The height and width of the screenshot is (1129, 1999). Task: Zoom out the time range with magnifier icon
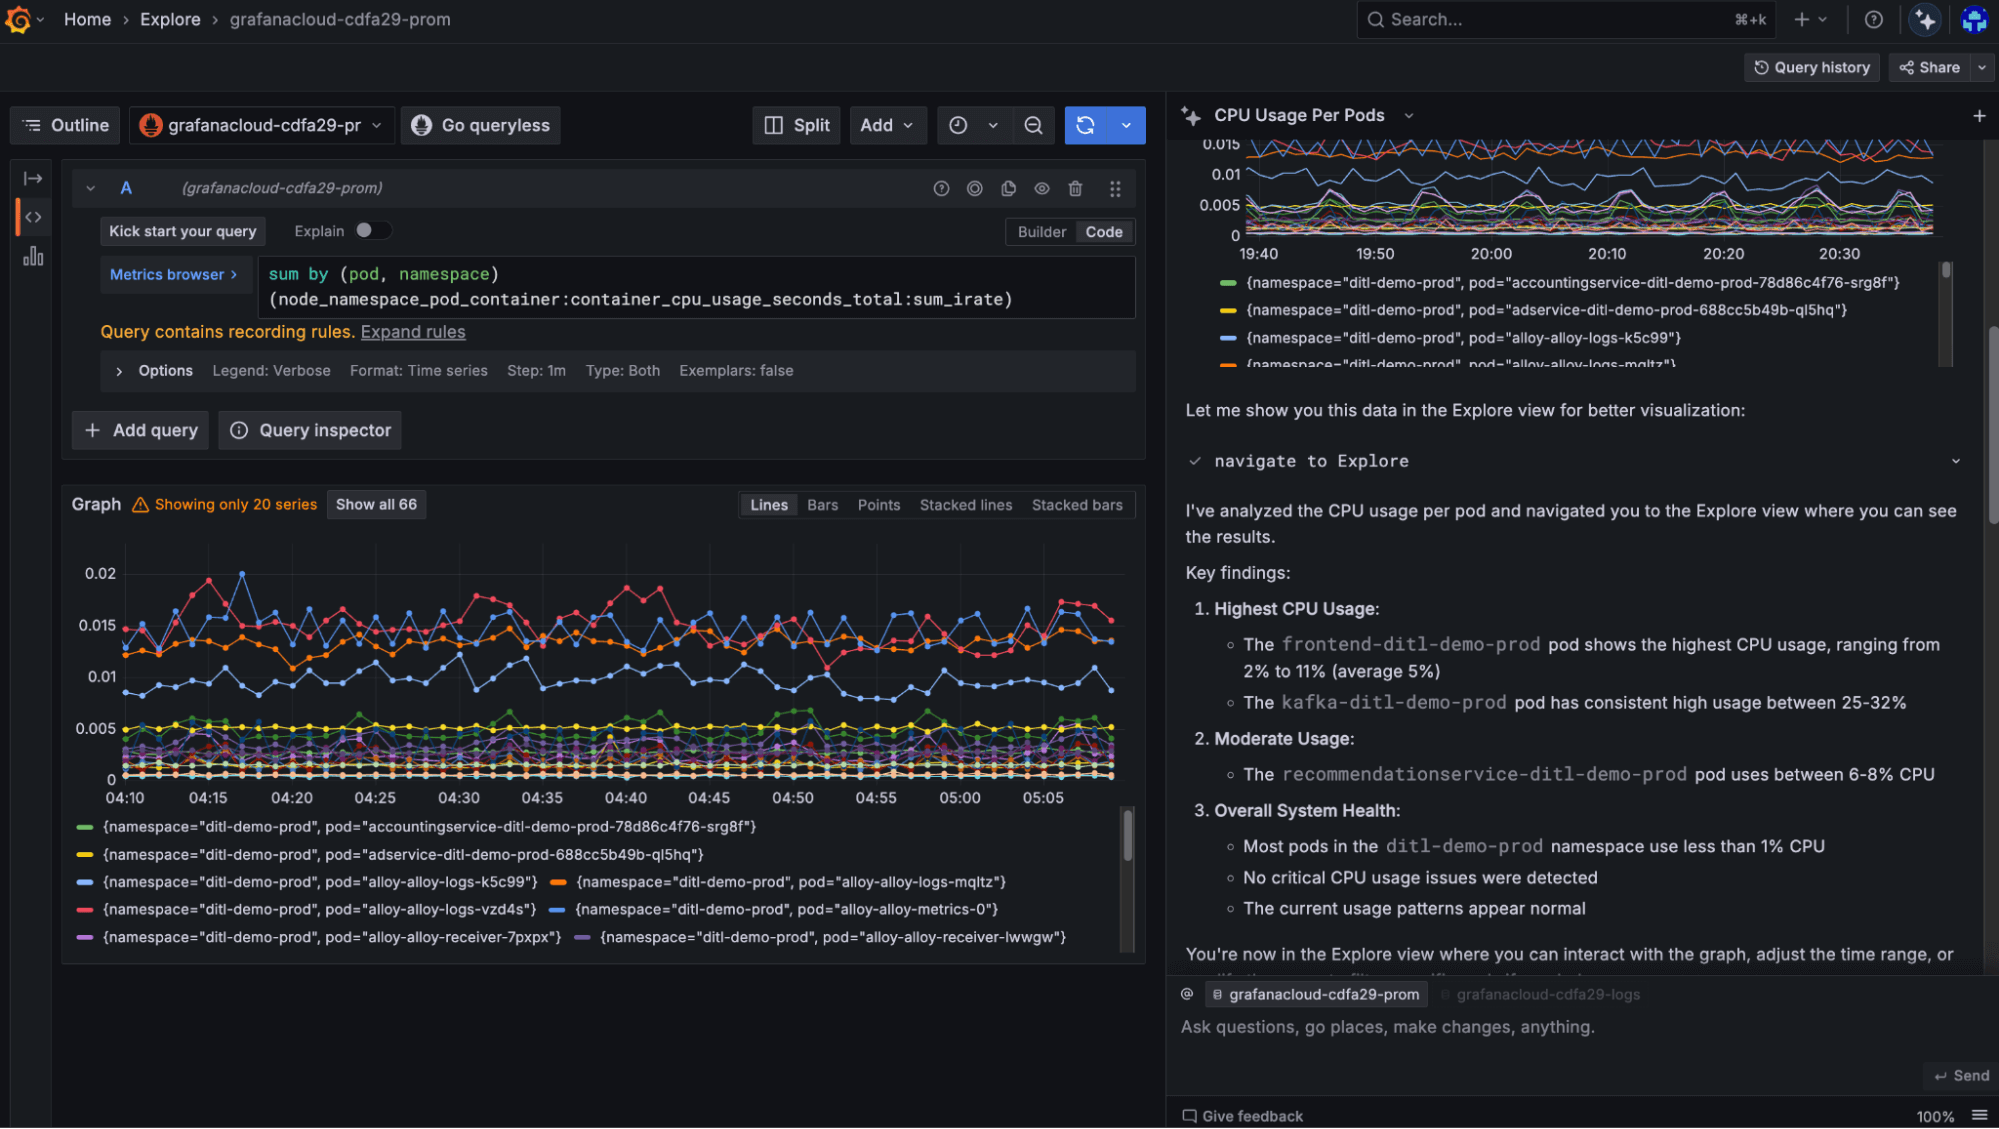pyautogui.click(x=1034, y=125)
